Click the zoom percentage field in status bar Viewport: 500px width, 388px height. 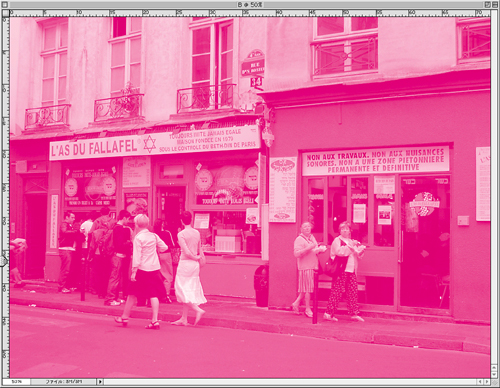(x=17, y=382)
